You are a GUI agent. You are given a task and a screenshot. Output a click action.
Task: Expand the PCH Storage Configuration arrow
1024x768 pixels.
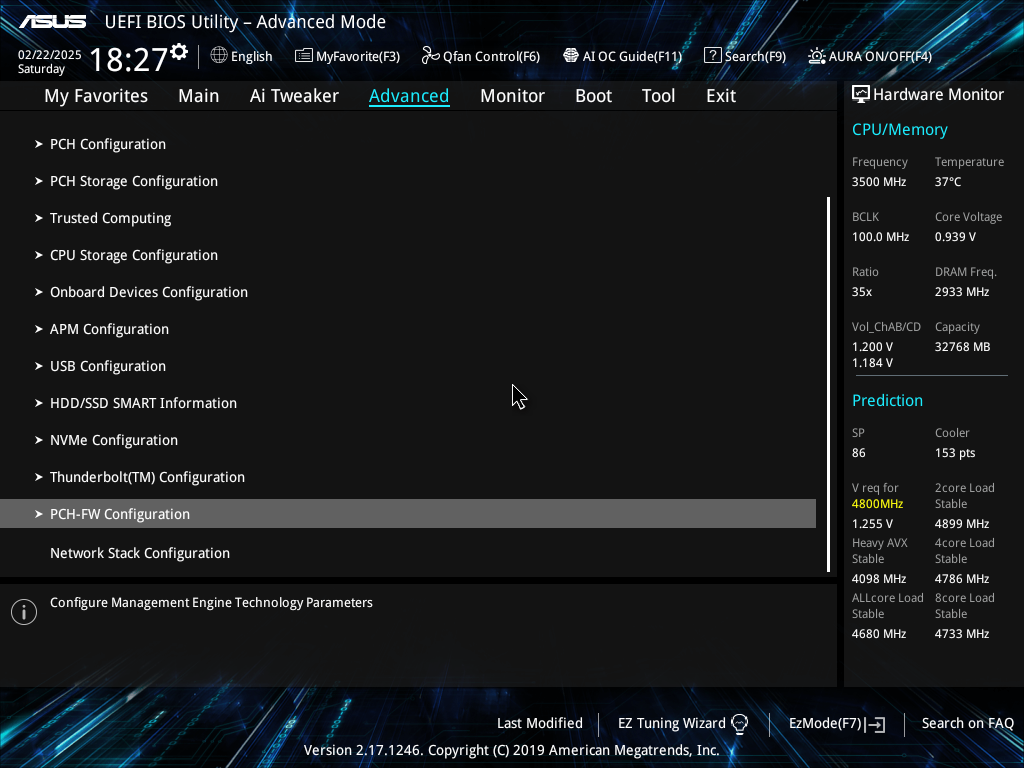point(39,181)
